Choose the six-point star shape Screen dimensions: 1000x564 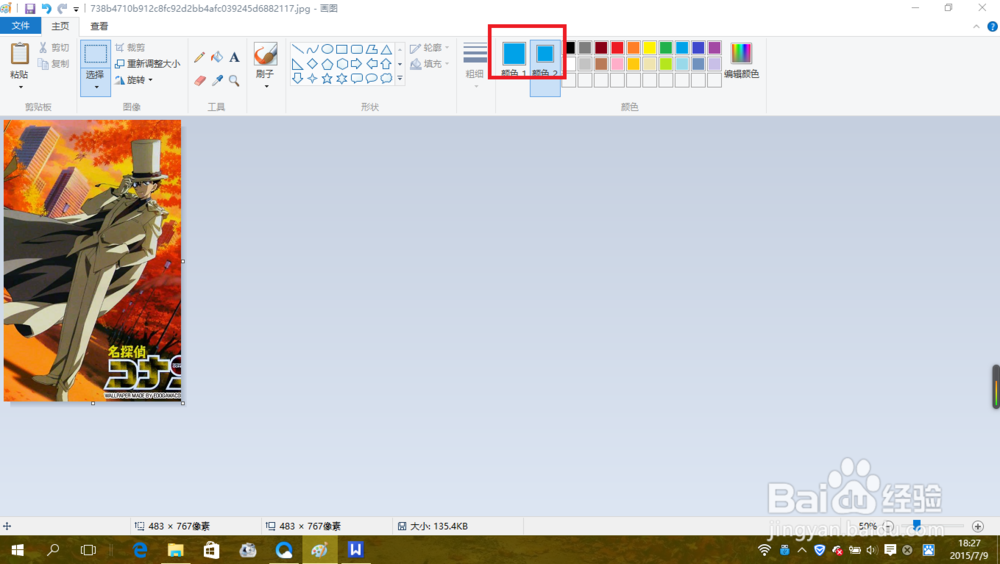(342, 78)
